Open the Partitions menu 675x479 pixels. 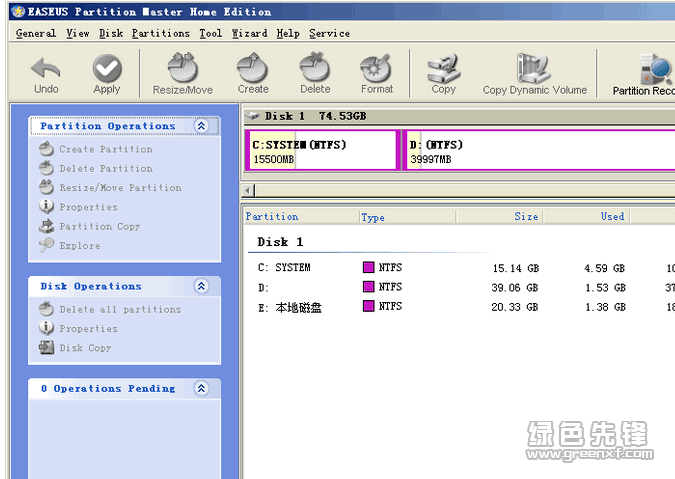(x=161, y=33)
